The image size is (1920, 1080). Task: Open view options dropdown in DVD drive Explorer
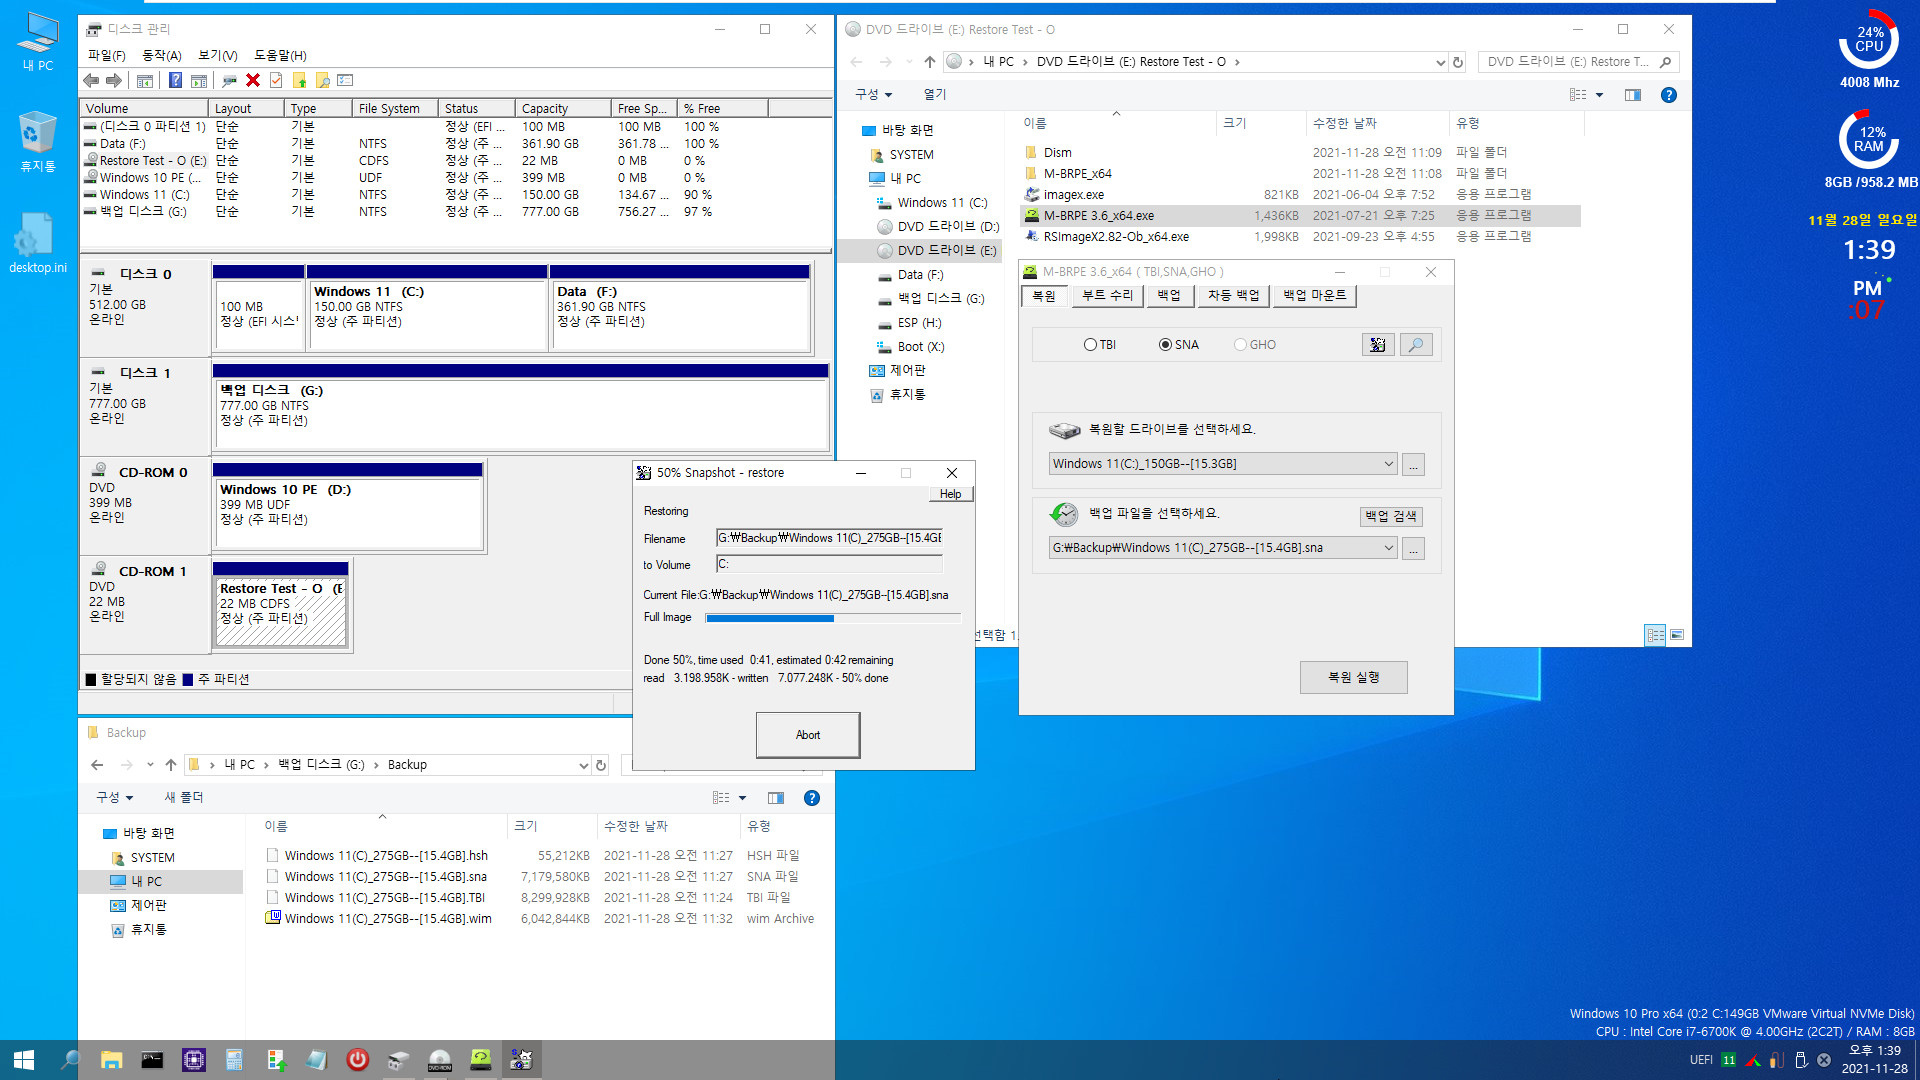coord(1599,95)
